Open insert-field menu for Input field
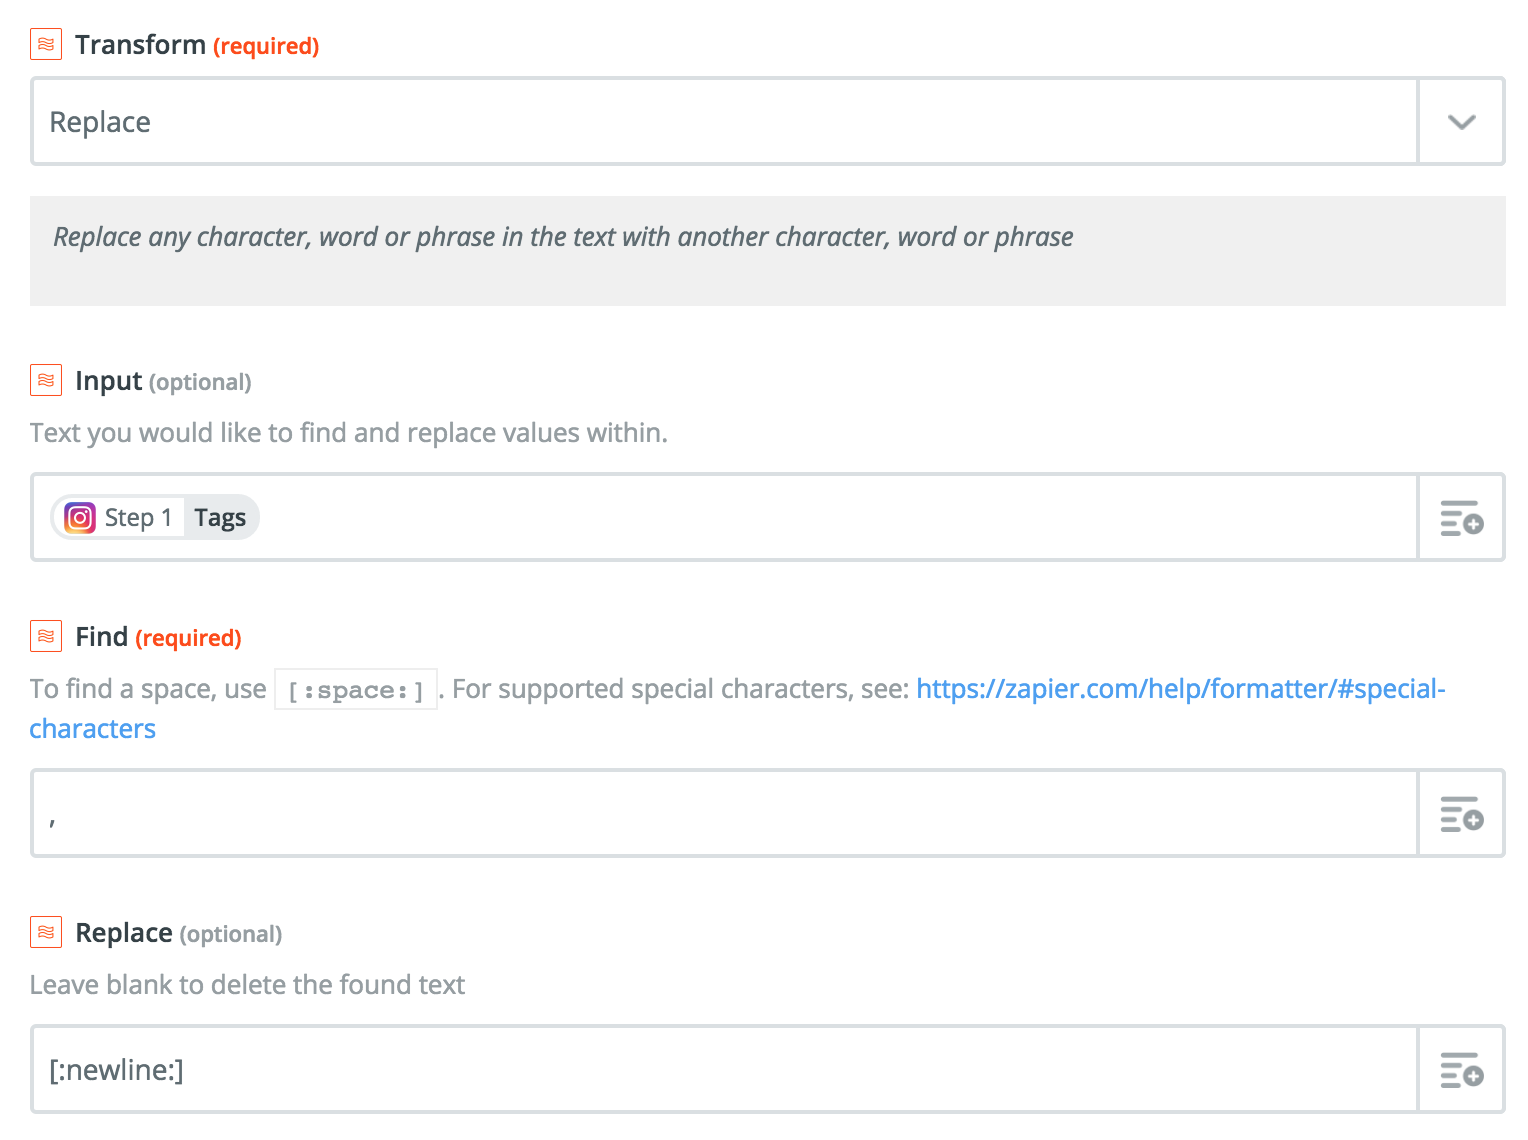The image size is (1528, 1140). click(1461, 518)
